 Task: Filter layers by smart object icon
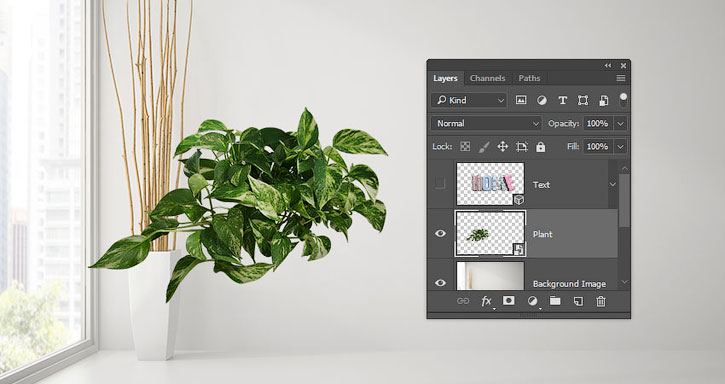click(x=603, y=100)
